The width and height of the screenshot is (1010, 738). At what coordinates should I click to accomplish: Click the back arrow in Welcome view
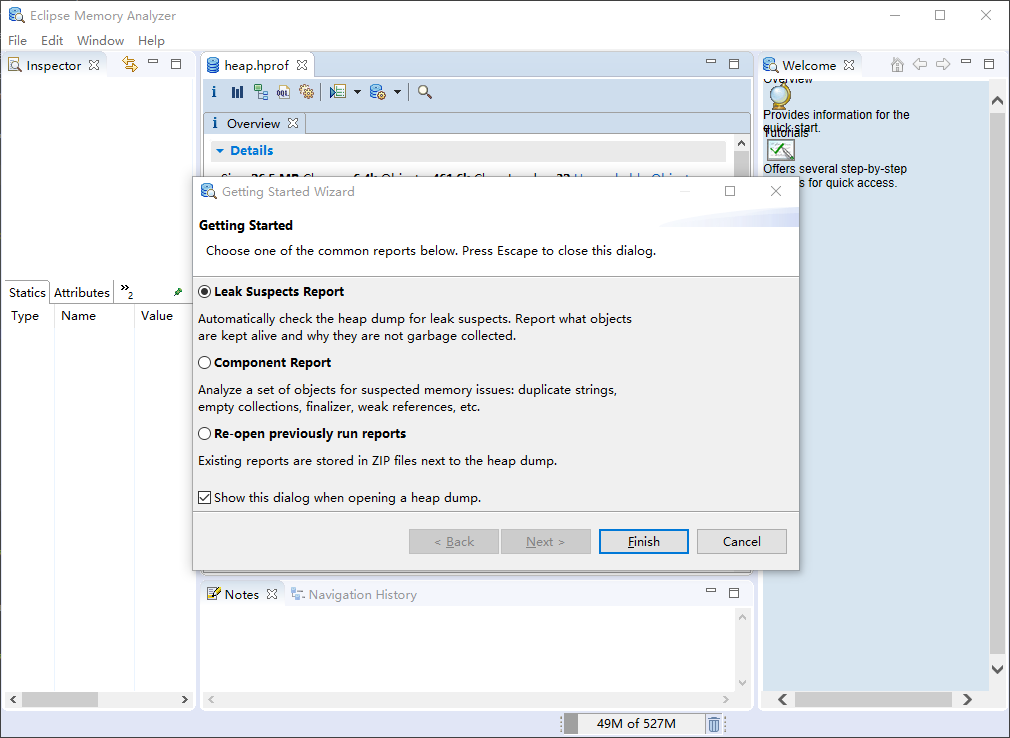click(x=920, y=64)
